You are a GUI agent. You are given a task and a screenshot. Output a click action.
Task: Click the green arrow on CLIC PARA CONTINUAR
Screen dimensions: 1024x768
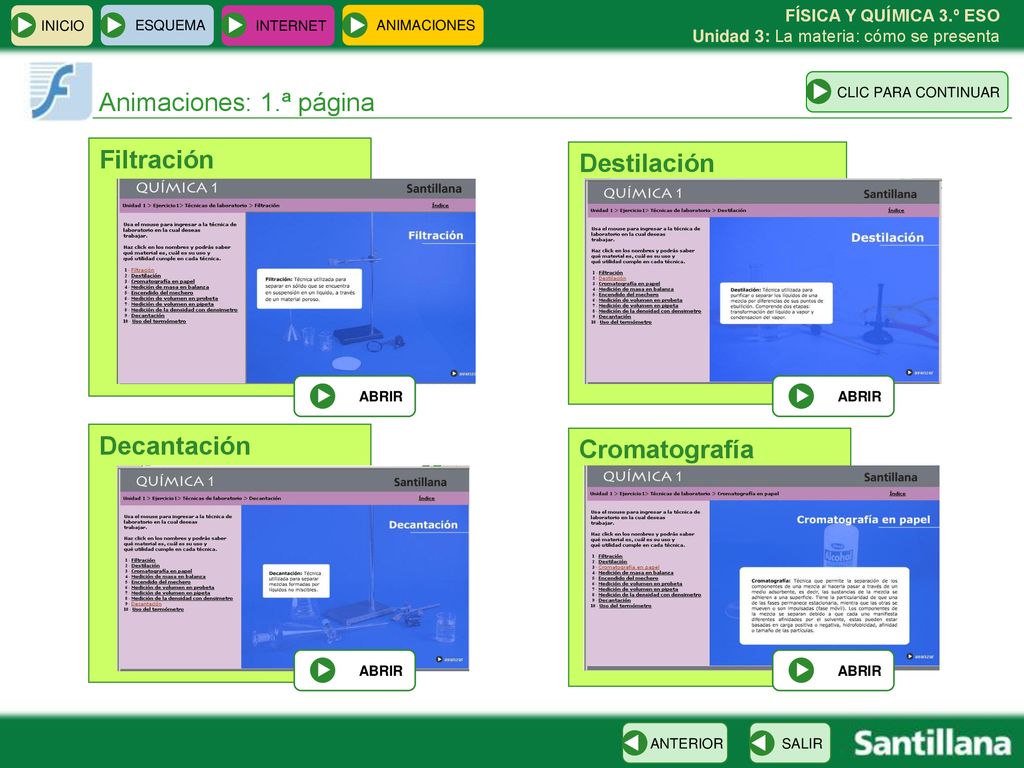point(819,91)
